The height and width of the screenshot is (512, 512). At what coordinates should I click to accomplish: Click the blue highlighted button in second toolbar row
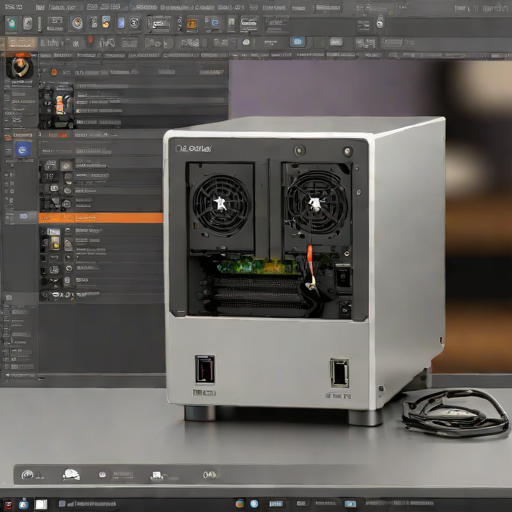pos(297,42)
